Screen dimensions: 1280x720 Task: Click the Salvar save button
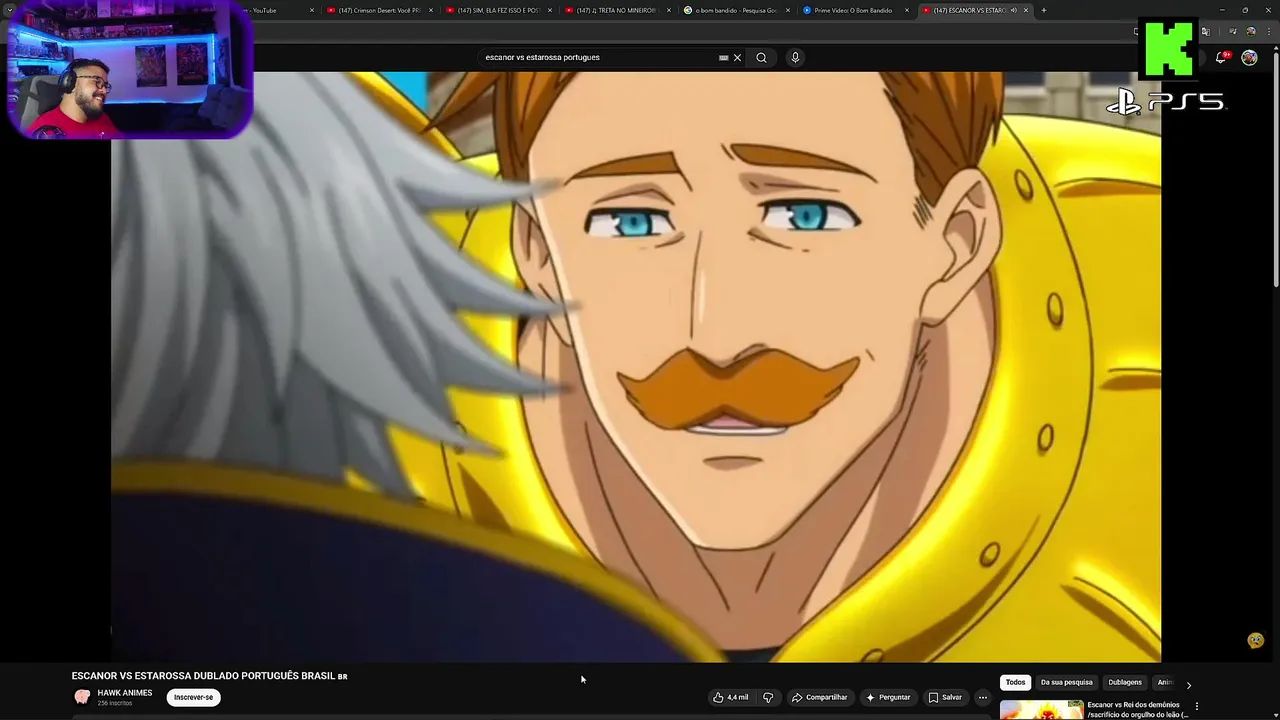pos(945,697)
